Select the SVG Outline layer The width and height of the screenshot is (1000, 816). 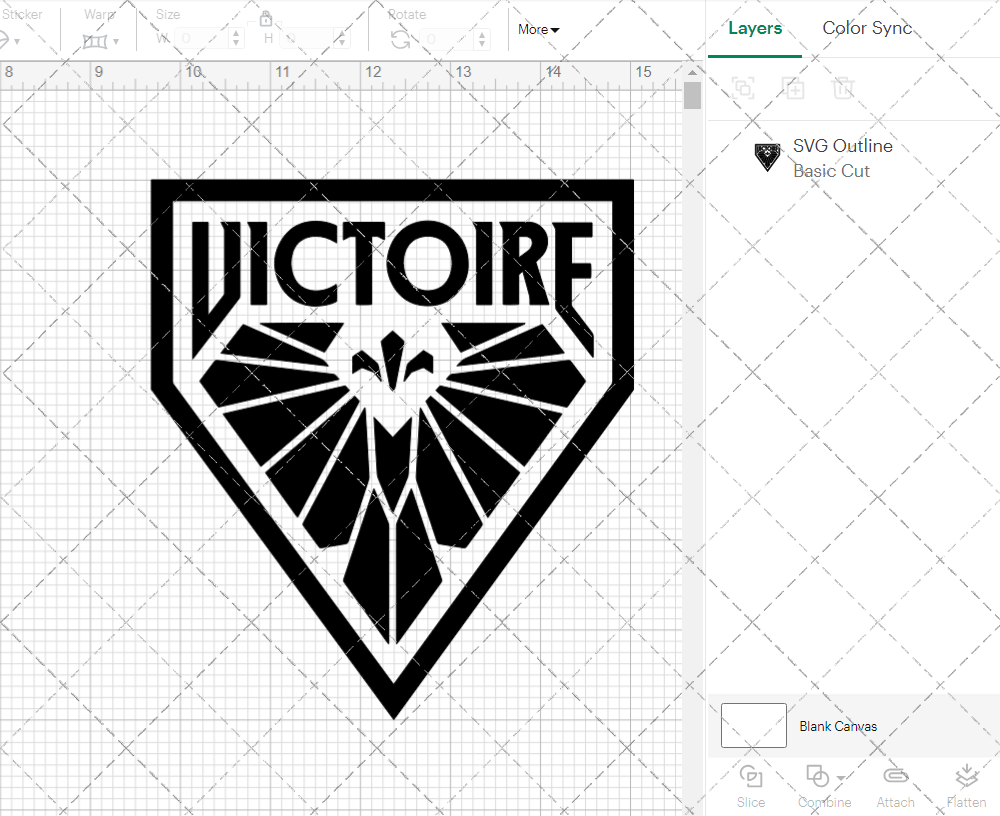pyautogui.click(x=842, y=158)
